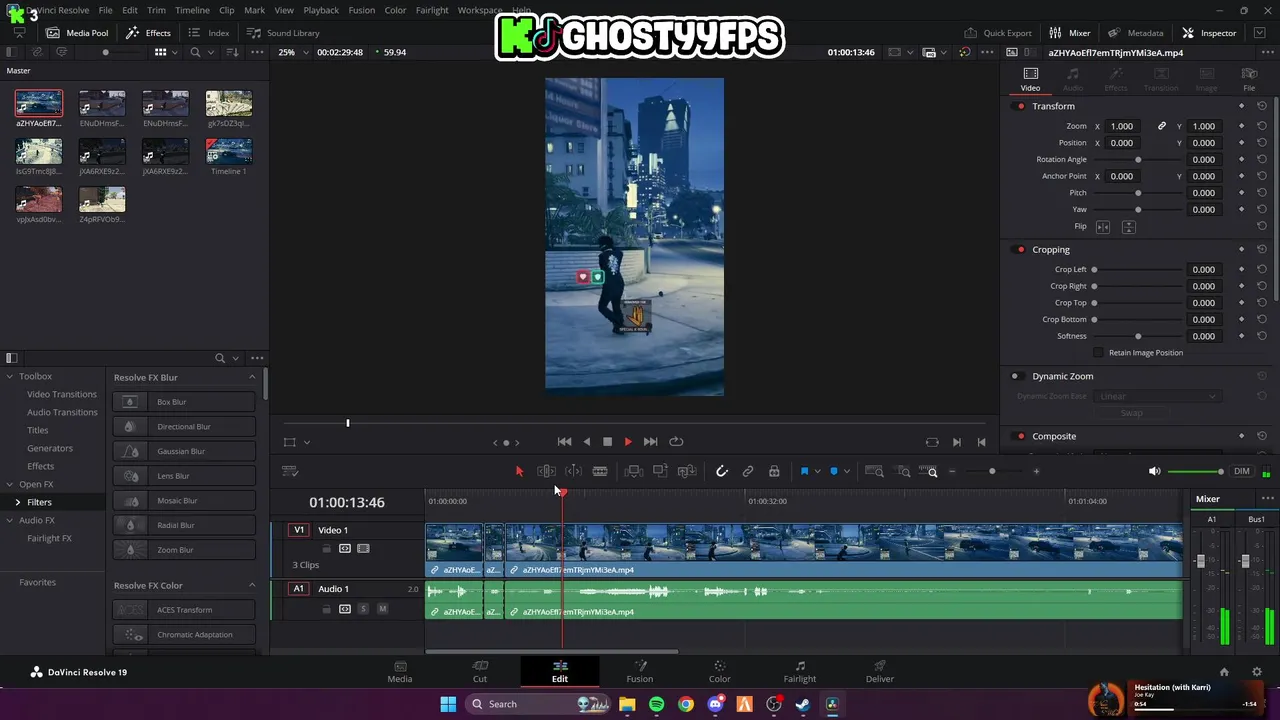Switch to the Fairlight page tab

[x=800, y=672]
